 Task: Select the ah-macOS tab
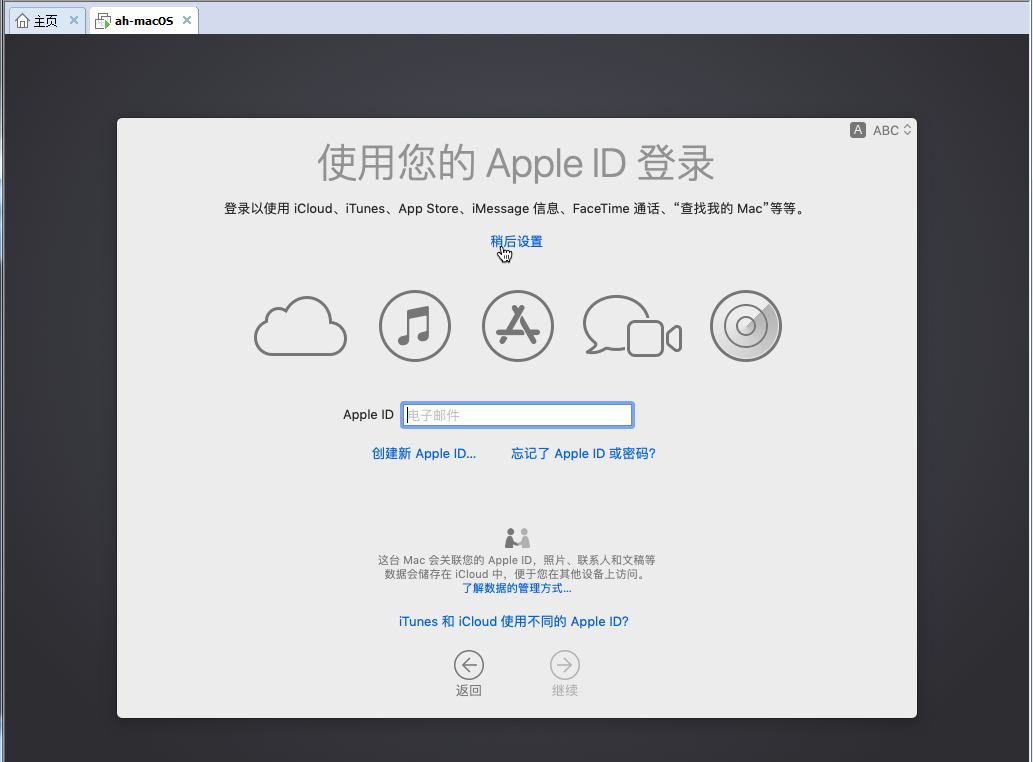point(135,20)
